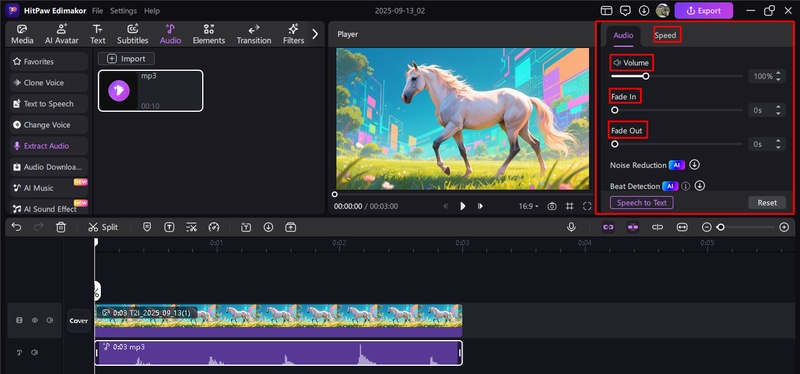Open the Settings menu
Viewport: 800px width, 374px height.
pyautogui.click(x=123, y=11)
